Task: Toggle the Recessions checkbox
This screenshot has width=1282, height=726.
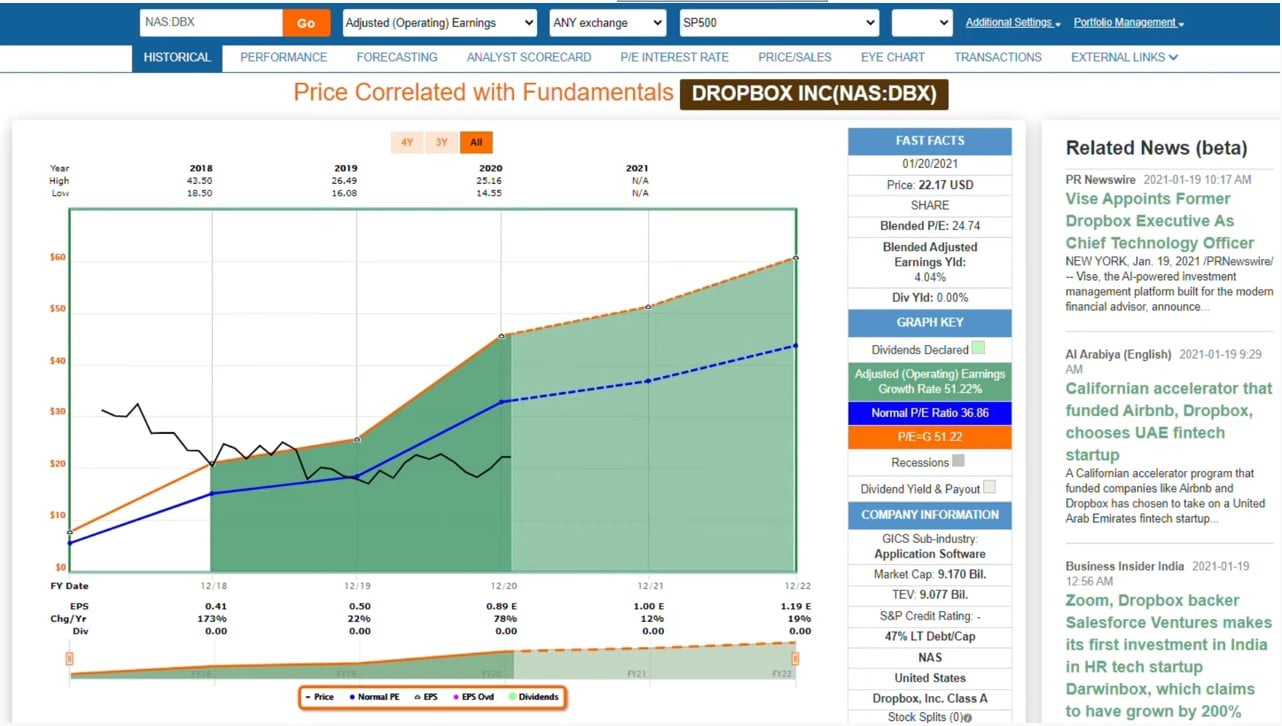Action: tap(958, 462)
